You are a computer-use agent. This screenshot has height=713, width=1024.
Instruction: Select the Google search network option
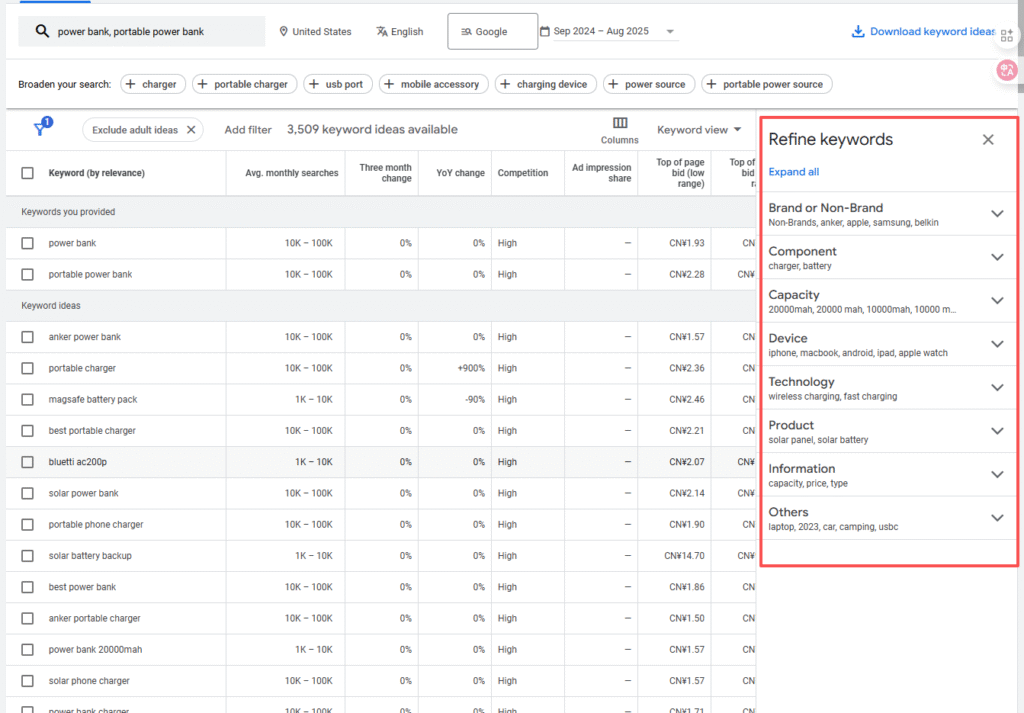tap(491, 32)
